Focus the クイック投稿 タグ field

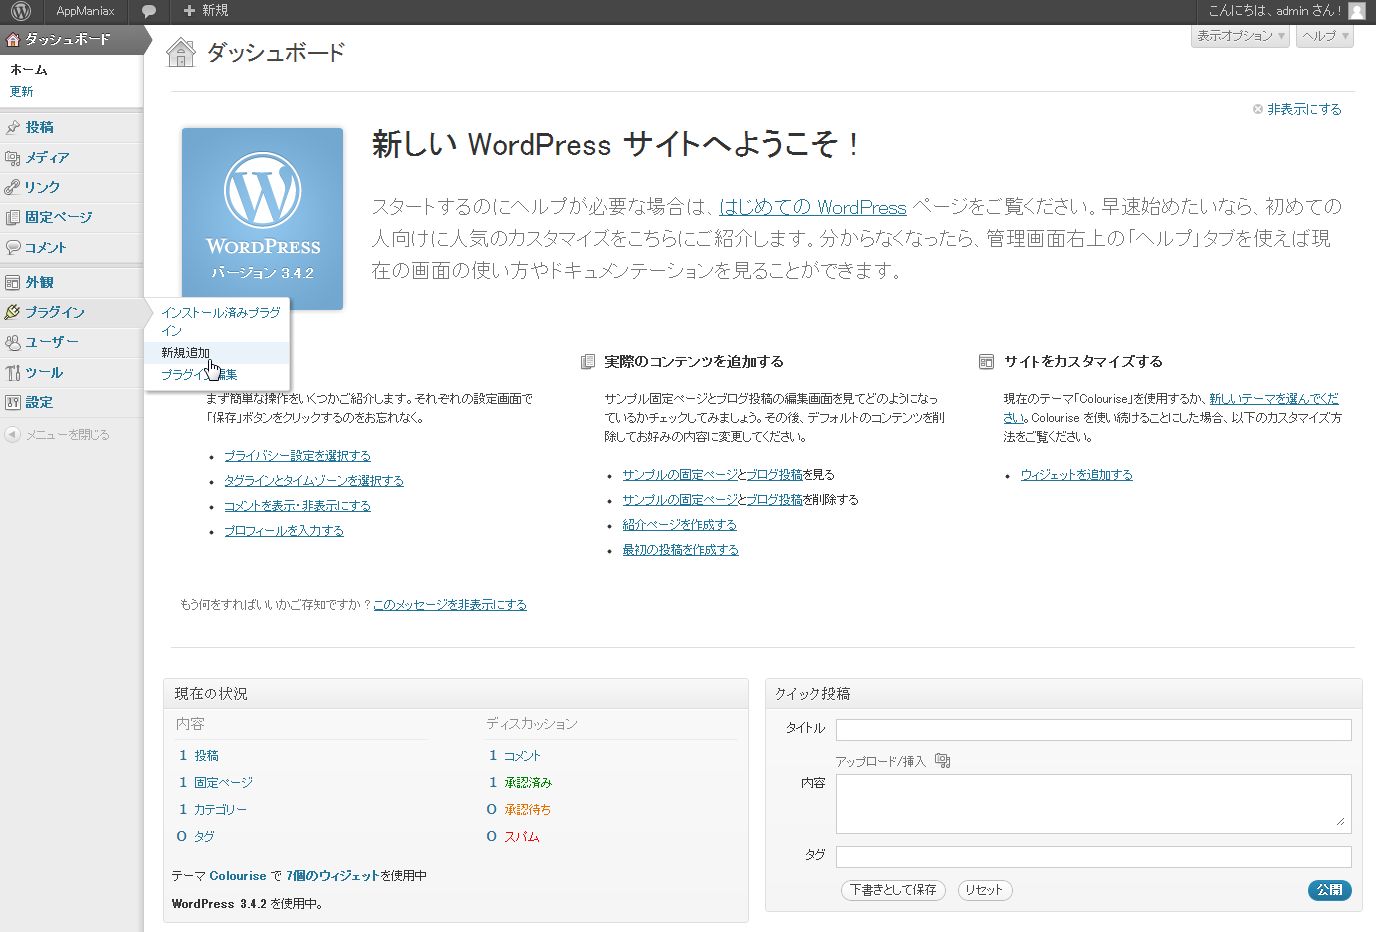pos(1094,857)
